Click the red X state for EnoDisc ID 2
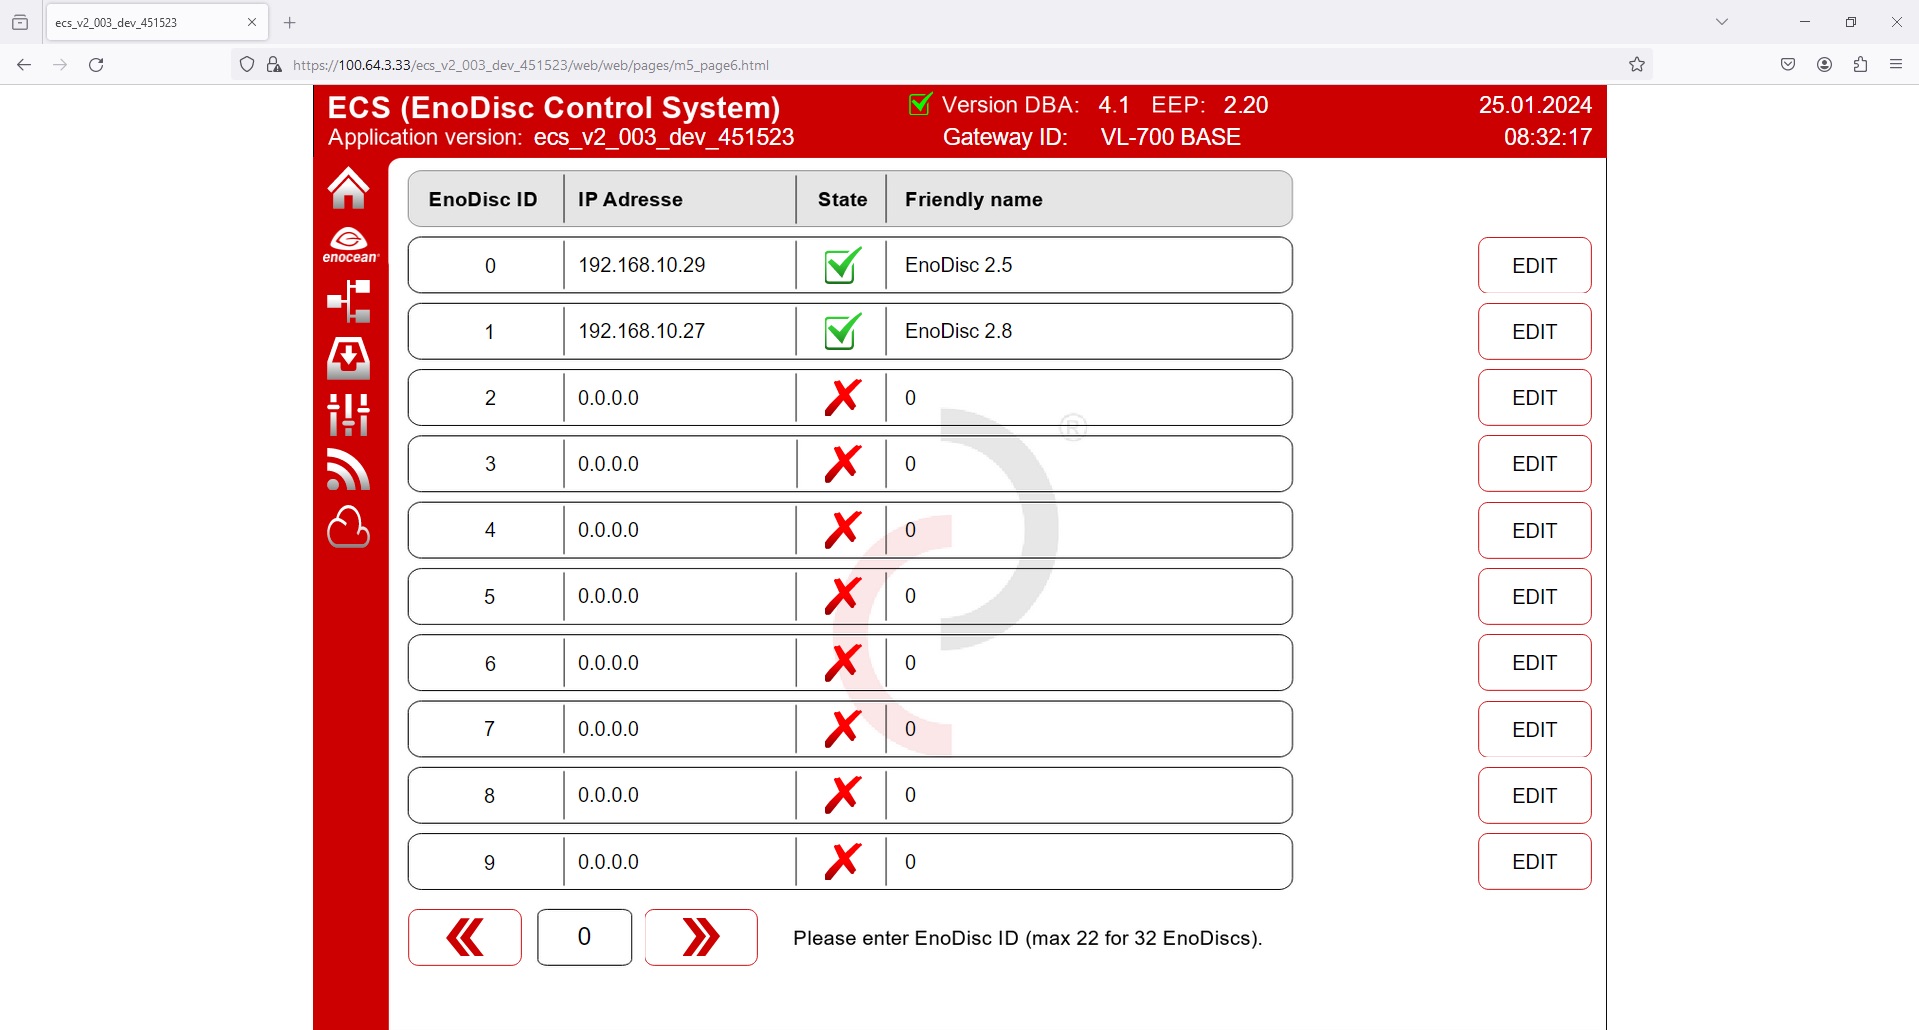Screen dimensions: 1919x1030 point(842,397)
